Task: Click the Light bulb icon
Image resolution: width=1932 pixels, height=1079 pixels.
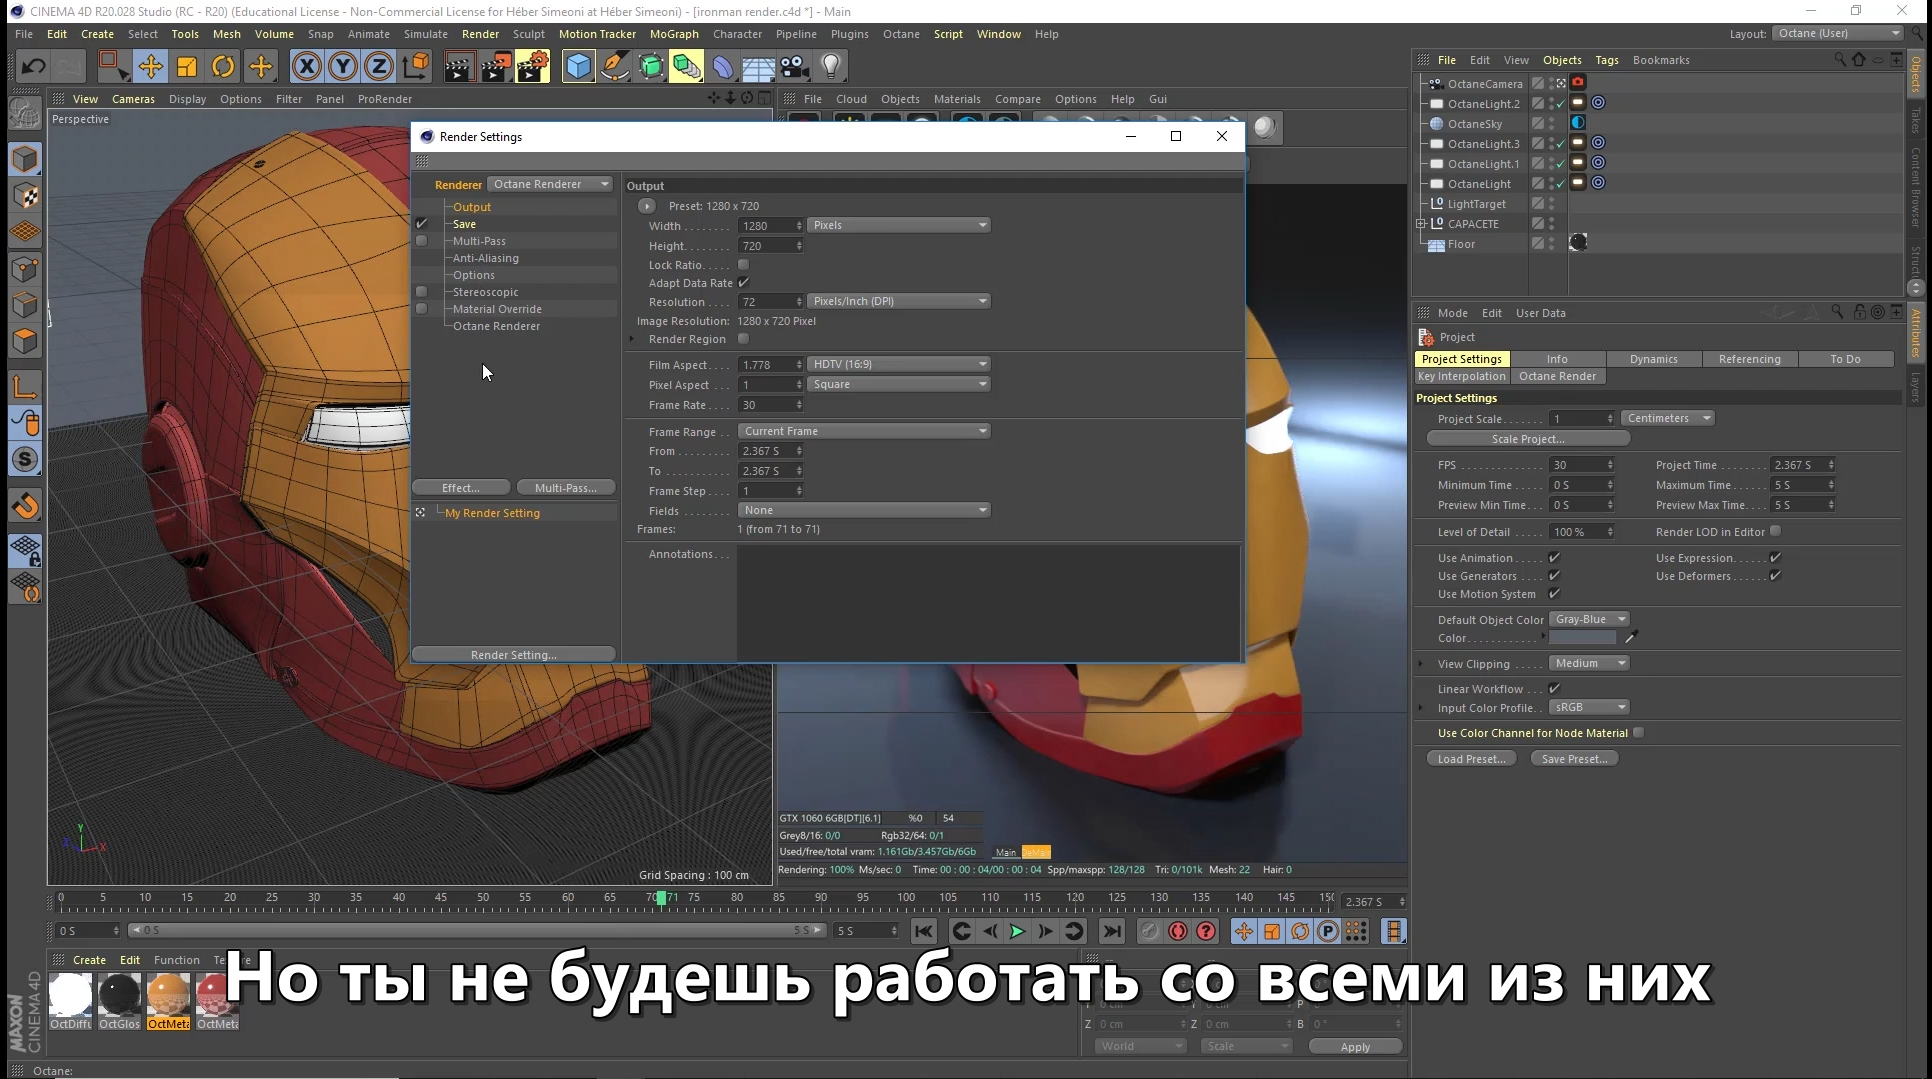Action: 830,67
